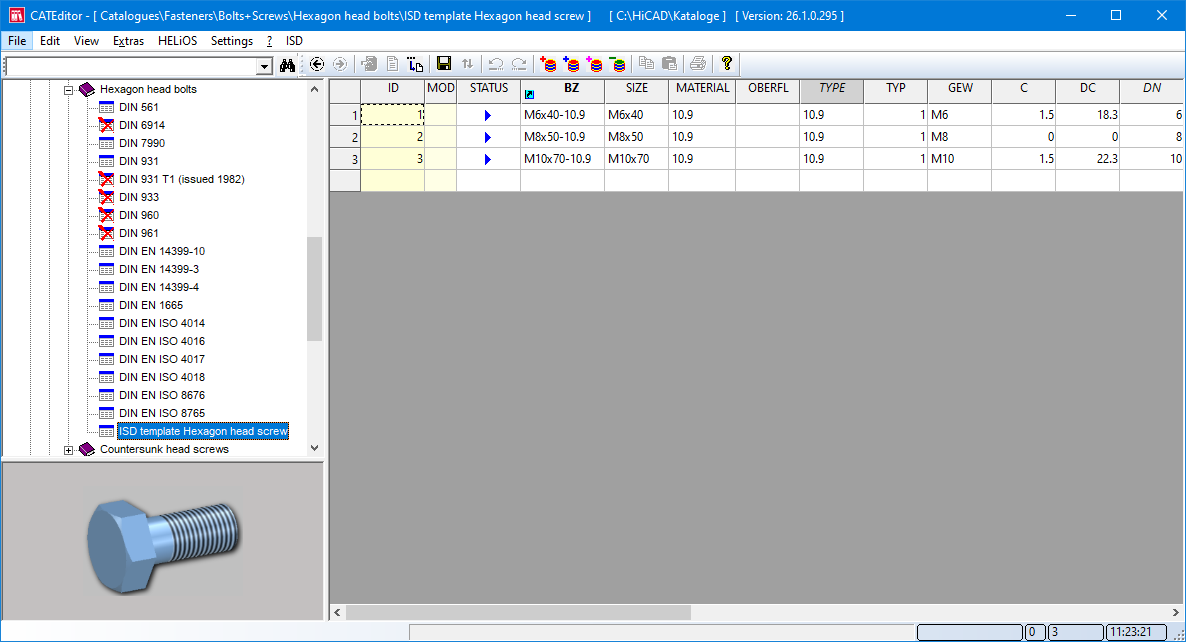
Task: Select row header number 2
Action: pos(346,137)
